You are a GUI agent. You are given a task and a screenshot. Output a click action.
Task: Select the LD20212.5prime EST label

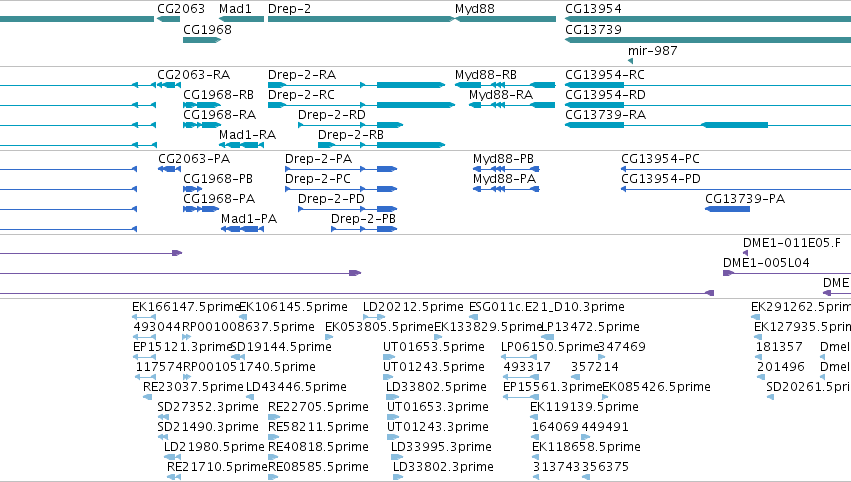413,307
